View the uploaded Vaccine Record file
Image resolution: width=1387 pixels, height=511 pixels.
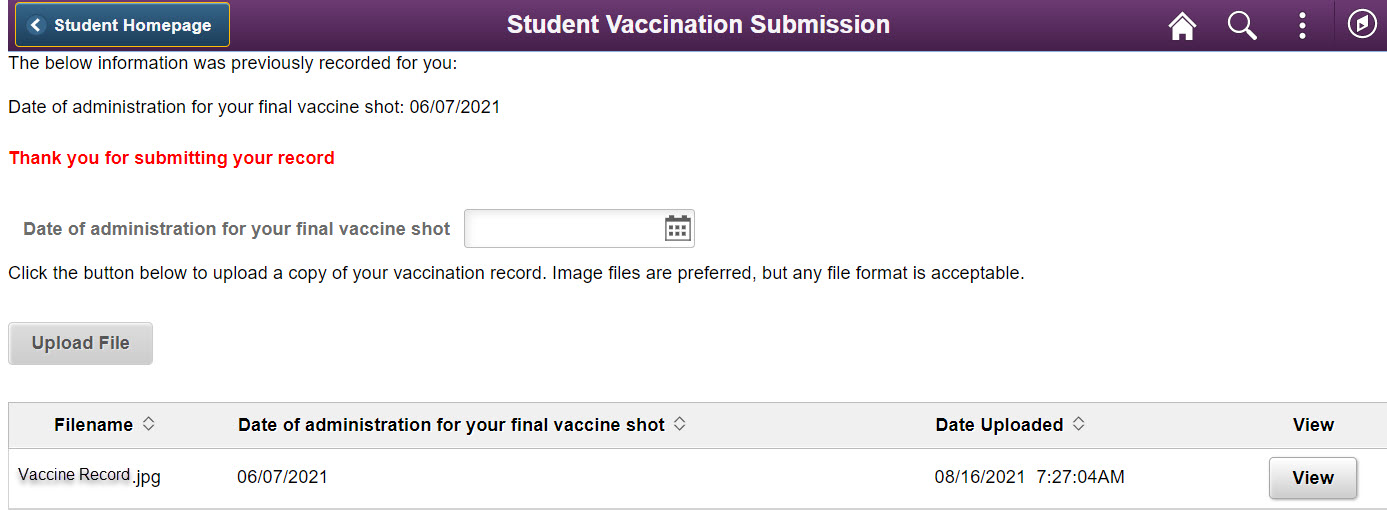coord(1313,478)
